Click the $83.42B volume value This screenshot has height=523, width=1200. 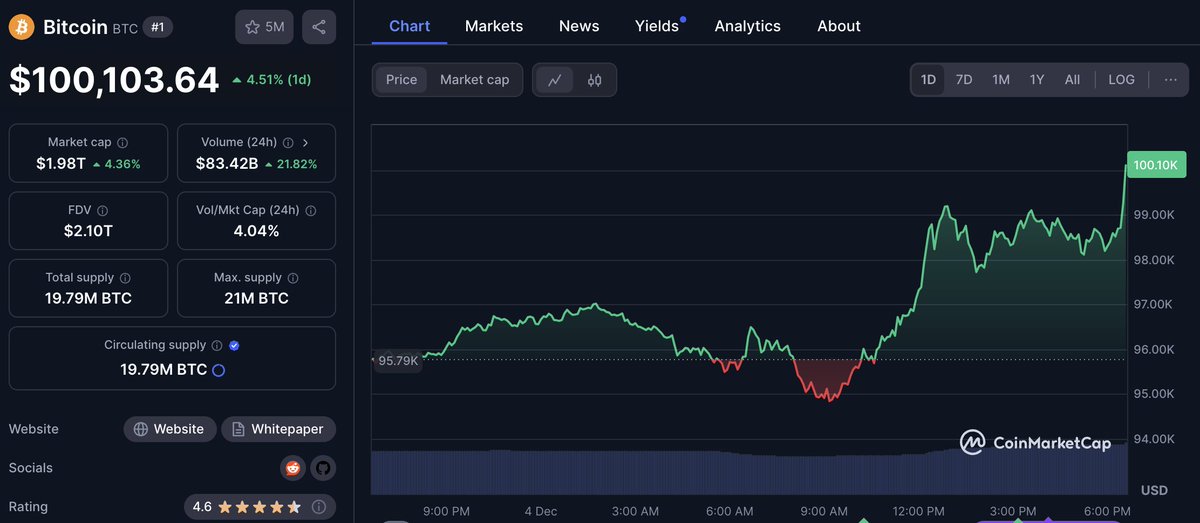[229, 163]
